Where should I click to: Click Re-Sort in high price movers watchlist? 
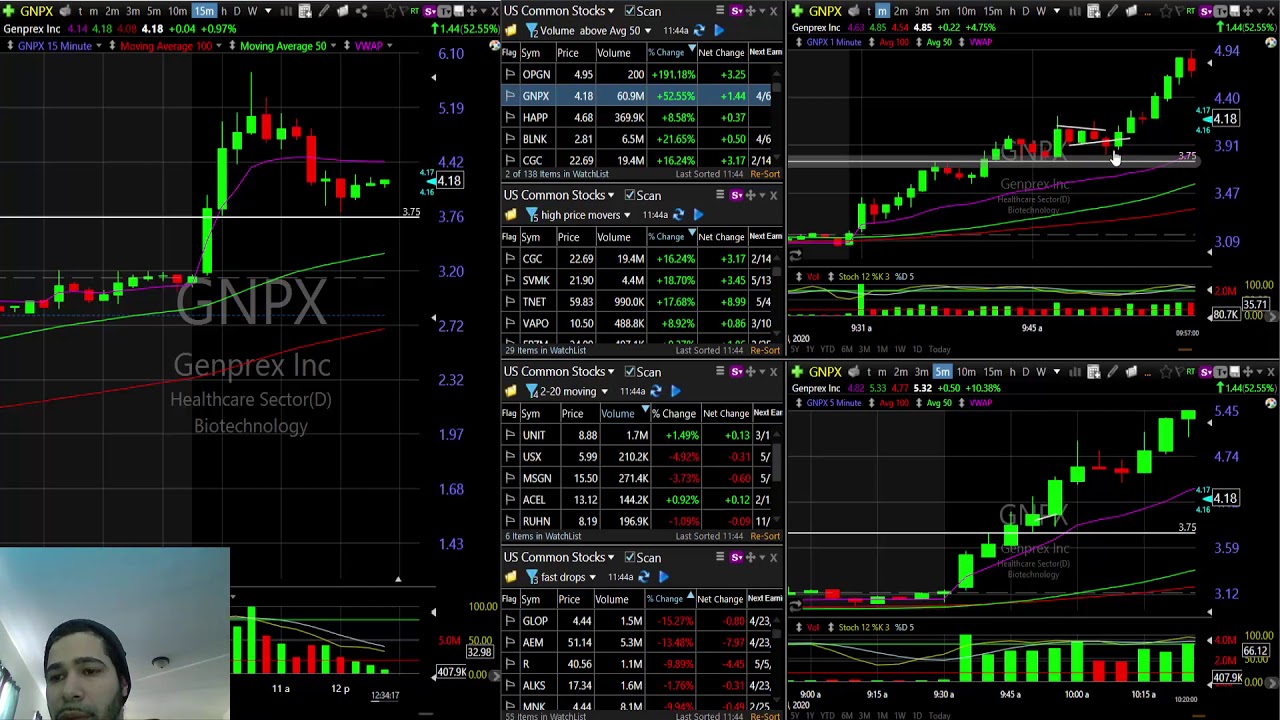tap(765, 350)
